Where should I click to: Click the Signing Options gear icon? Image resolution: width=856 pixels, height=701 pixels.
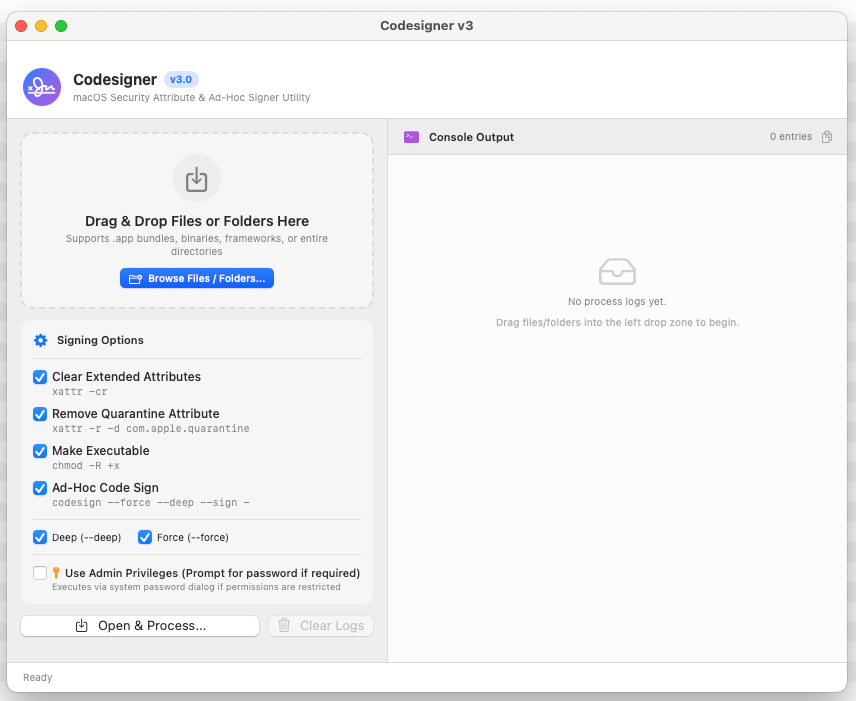pos(40,340)
